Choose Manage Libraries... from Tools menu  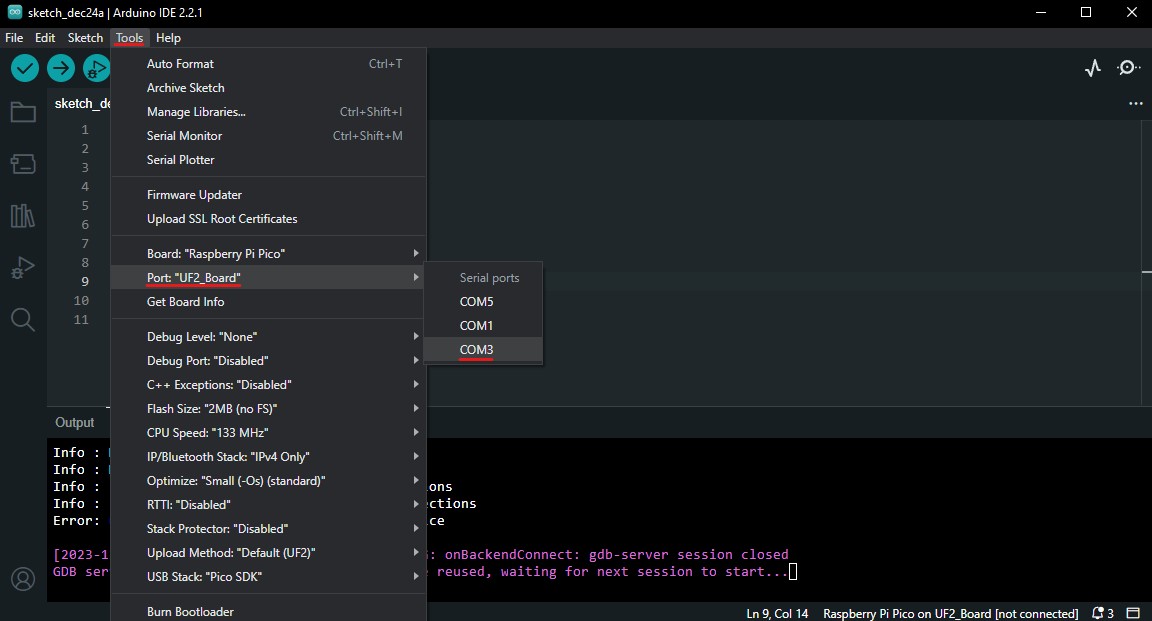pyautogui.click(x=196, y=112)
